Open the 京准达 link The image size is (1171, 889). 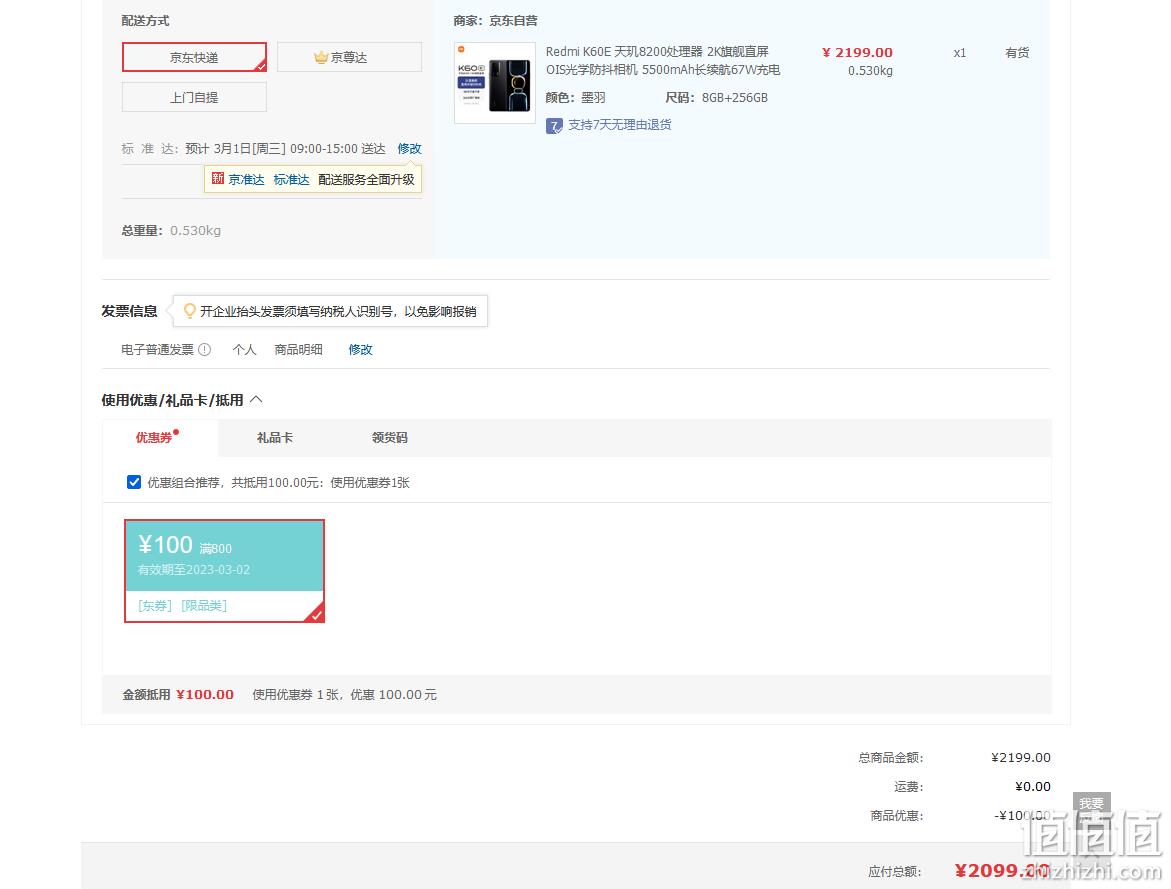click(246, 179)
